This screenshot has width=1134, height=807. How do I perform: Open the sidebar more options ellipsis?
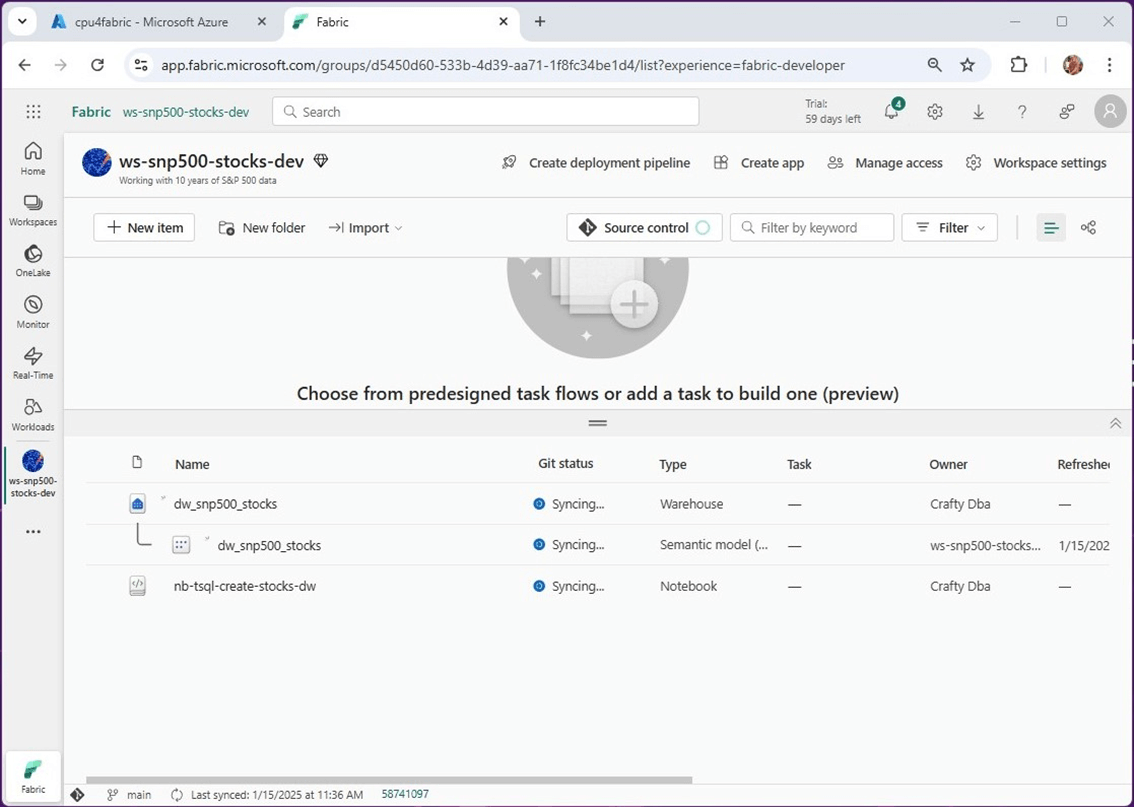point(33,532)
